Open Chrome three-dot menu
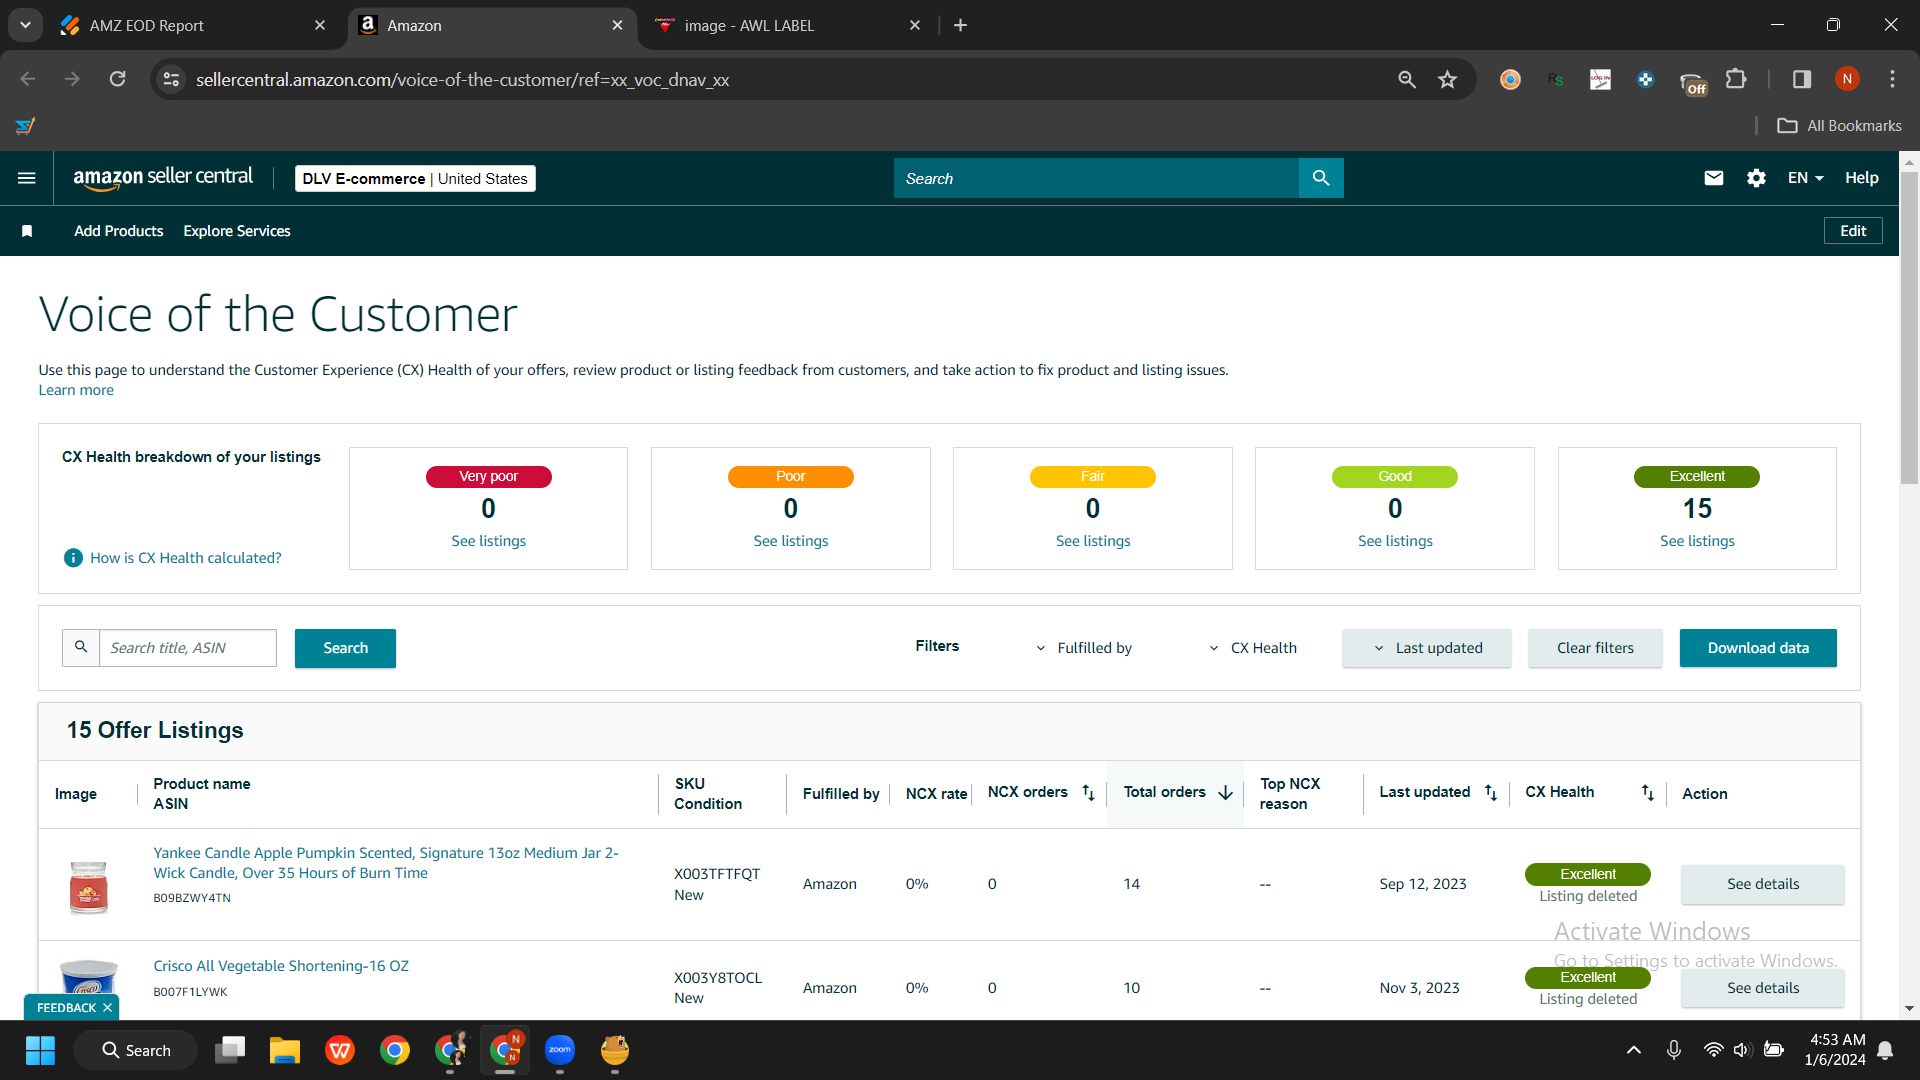The height and width of the screenshot is (1080, 1920). pos(1892,79)
